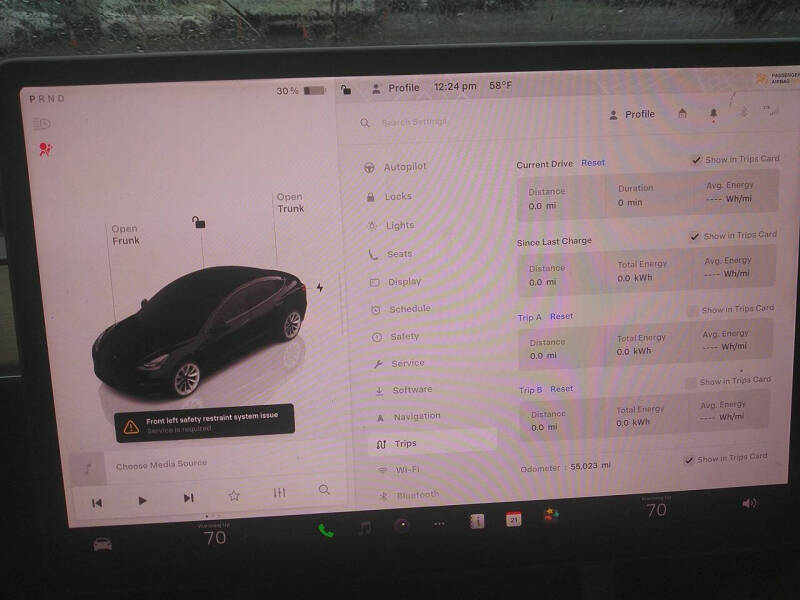Tap Choose Media Source
The image size is (800, 600).
tap(161, 465)
